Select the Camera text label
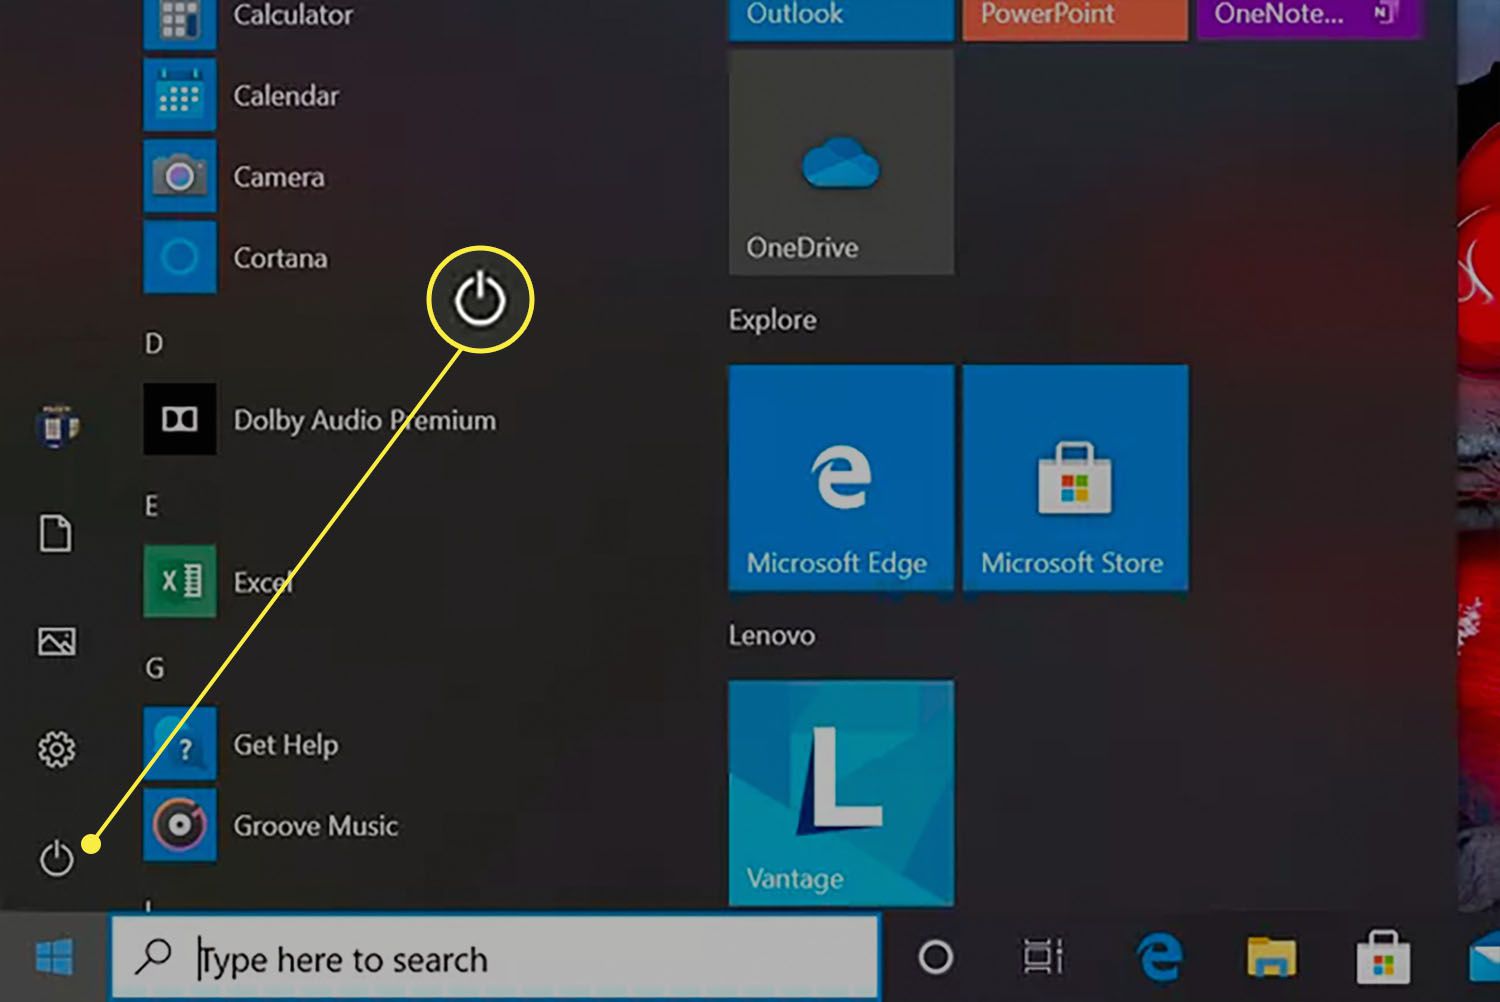The width and height of the screenshot is (1500, 1002). (279, 177)
